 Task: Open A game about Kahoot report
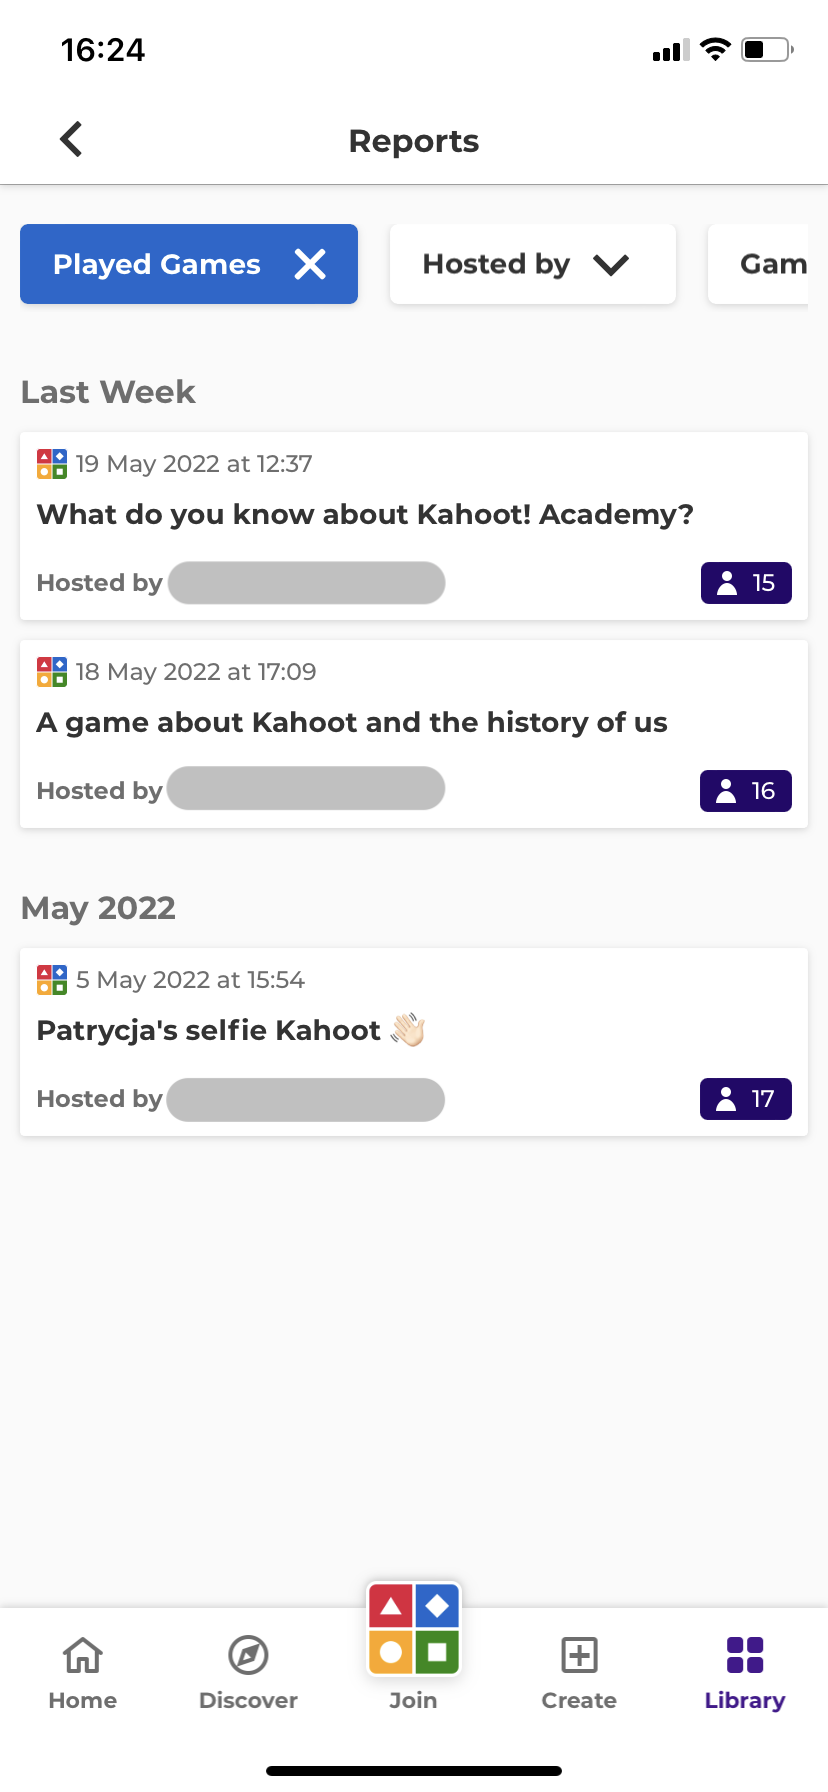coord(352,722)
